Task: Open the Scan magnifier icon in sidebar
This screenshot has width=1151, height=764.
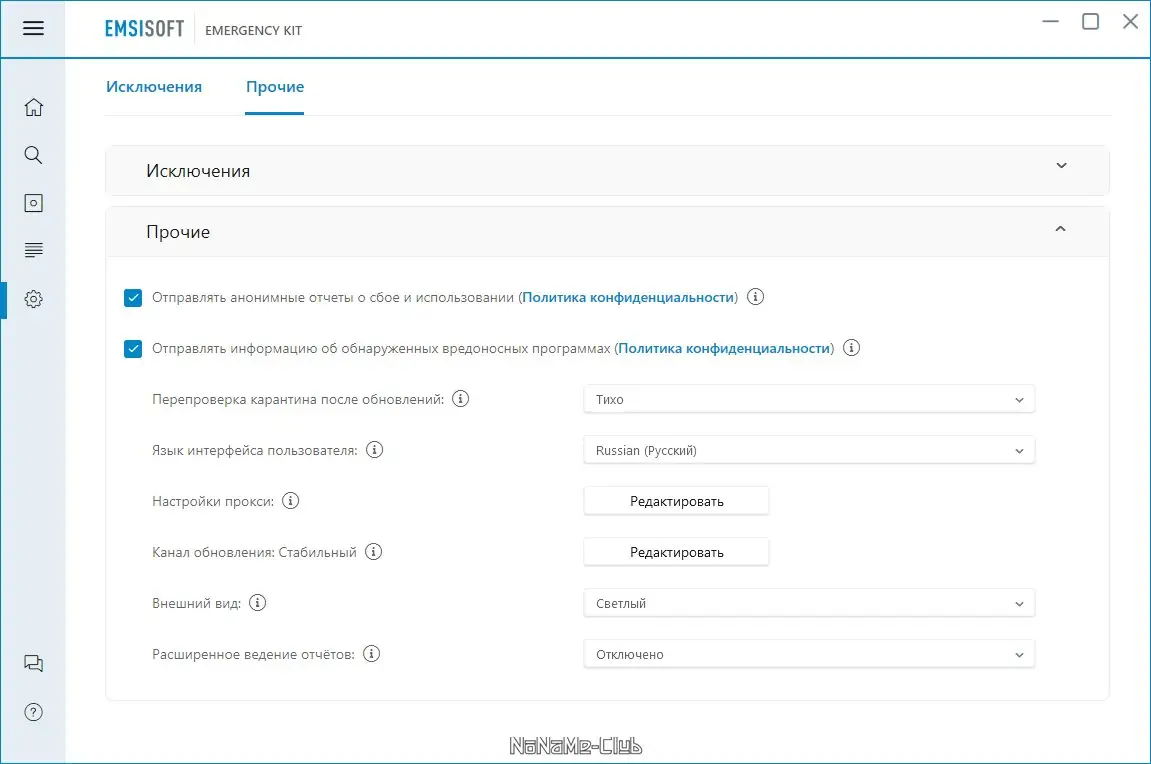Action: pyautogui.click(x=33, y=155)
